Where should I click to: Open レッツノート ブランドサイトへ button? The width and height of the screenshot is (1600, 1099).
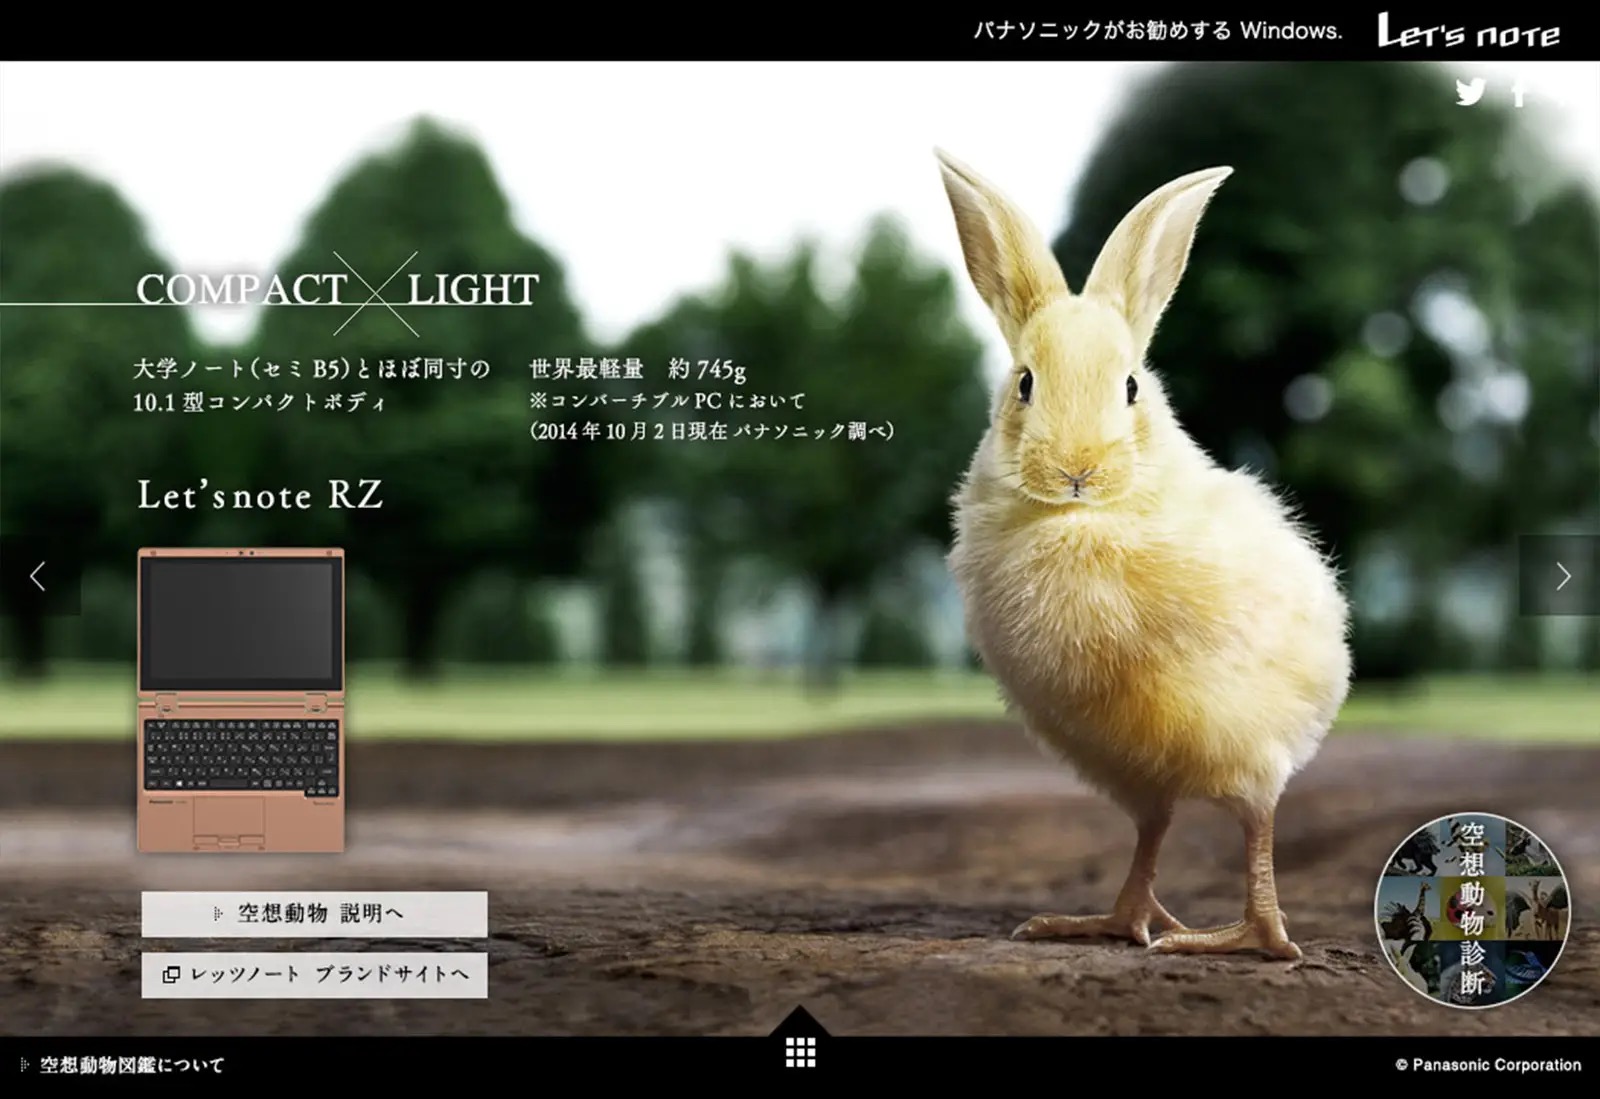[x=315, y=974]
